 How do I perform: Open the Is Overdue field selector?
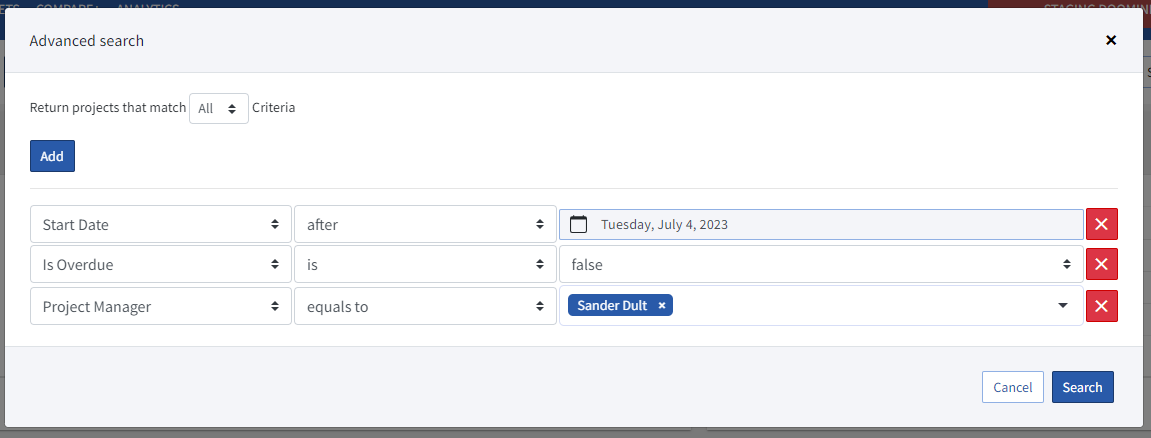pyautogui.click(x=160, y=265)
